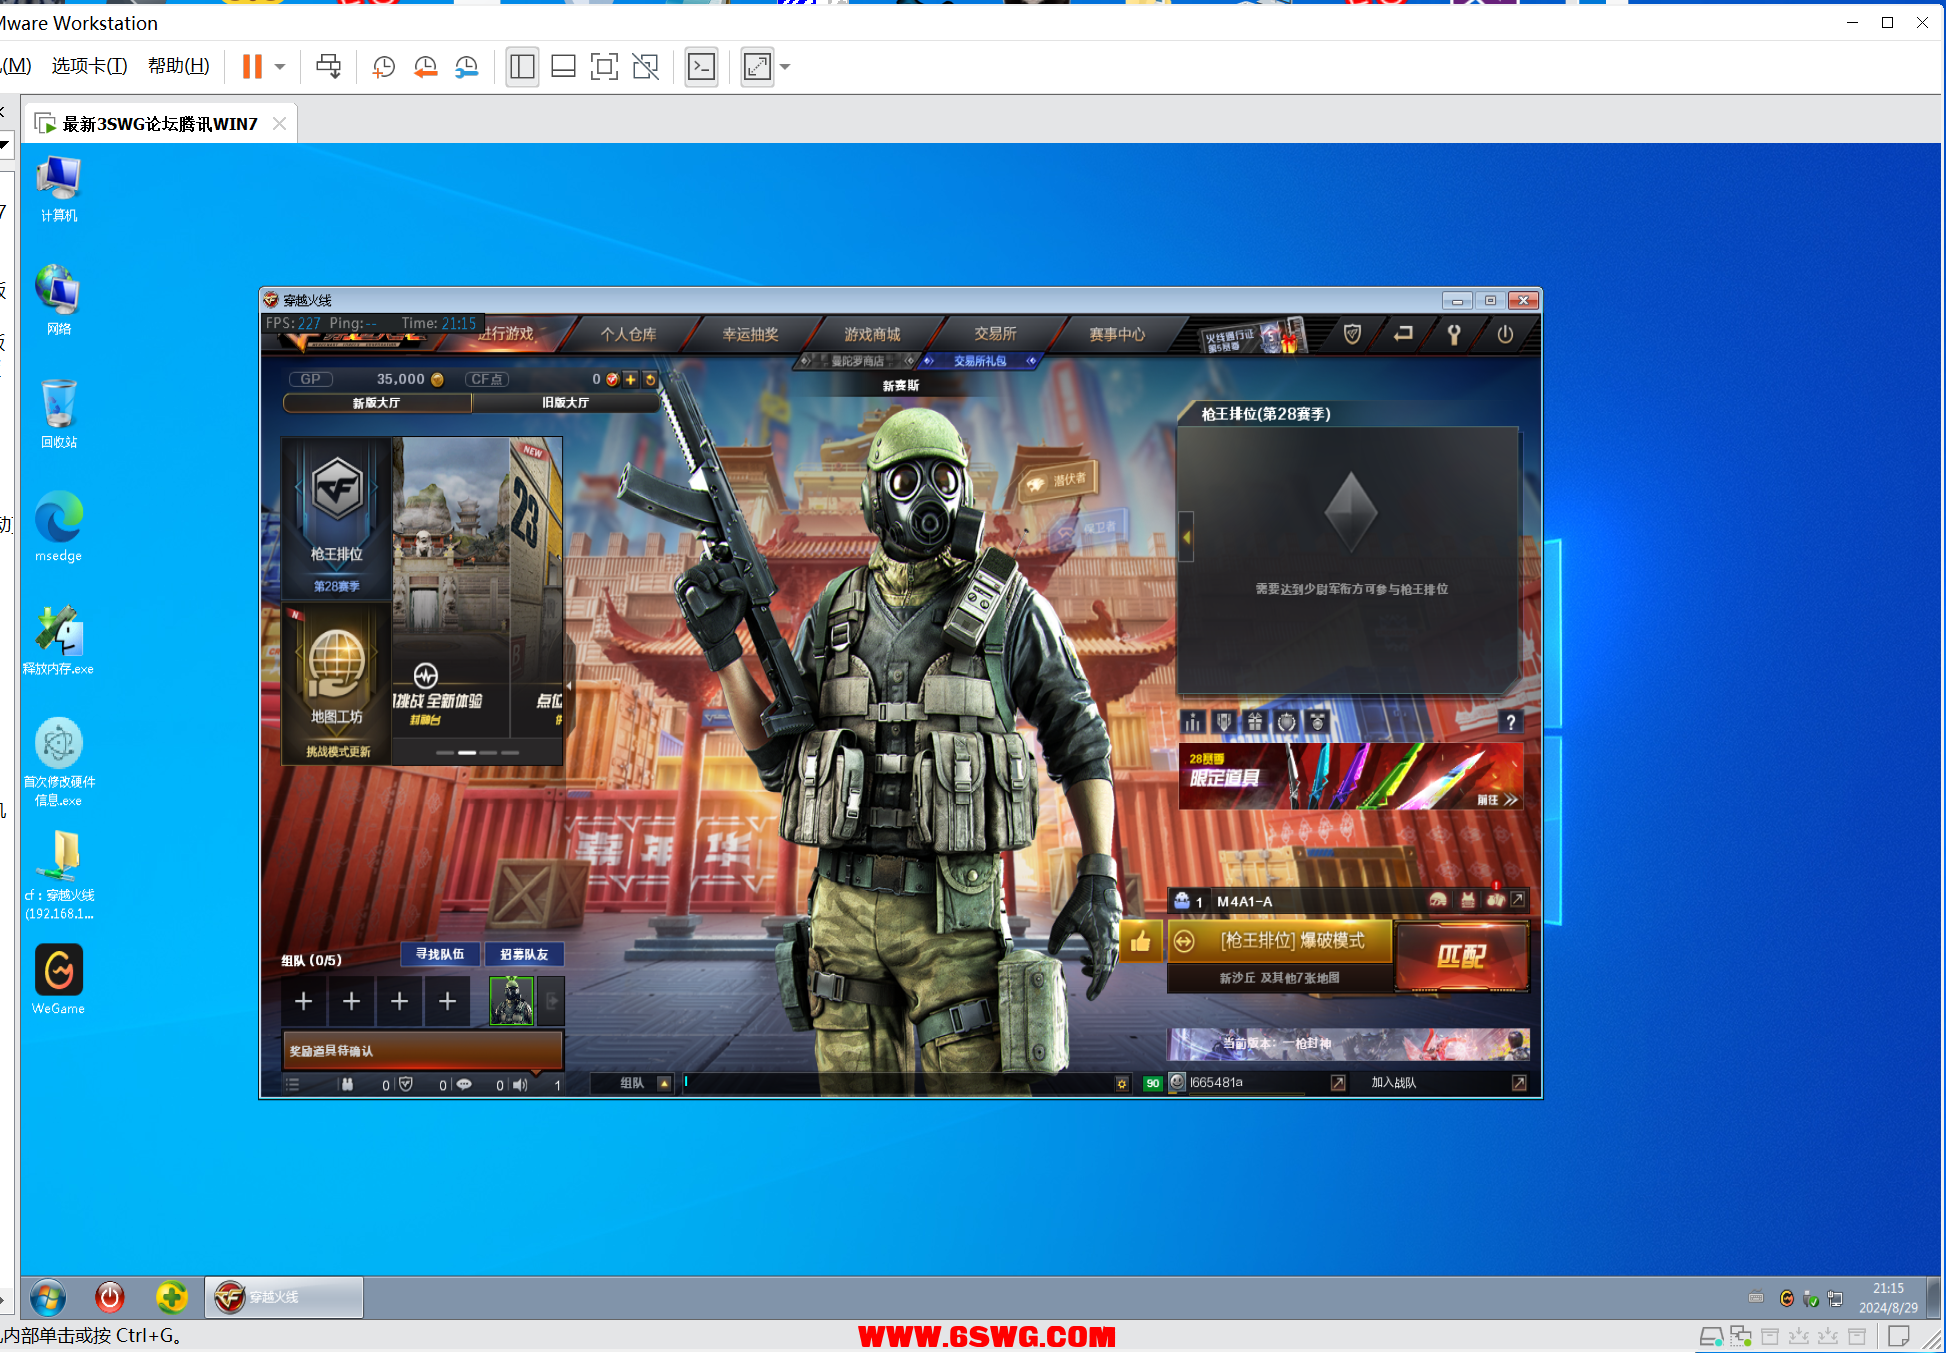This screenshot has height=1353, width=1946.
Task: Revert to snapshot using the orange clock icon
Action: pos(426,67)
